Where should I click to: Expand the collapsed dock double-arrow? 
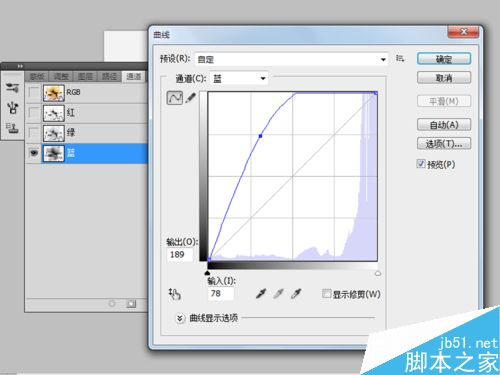(x=20, y=66)
